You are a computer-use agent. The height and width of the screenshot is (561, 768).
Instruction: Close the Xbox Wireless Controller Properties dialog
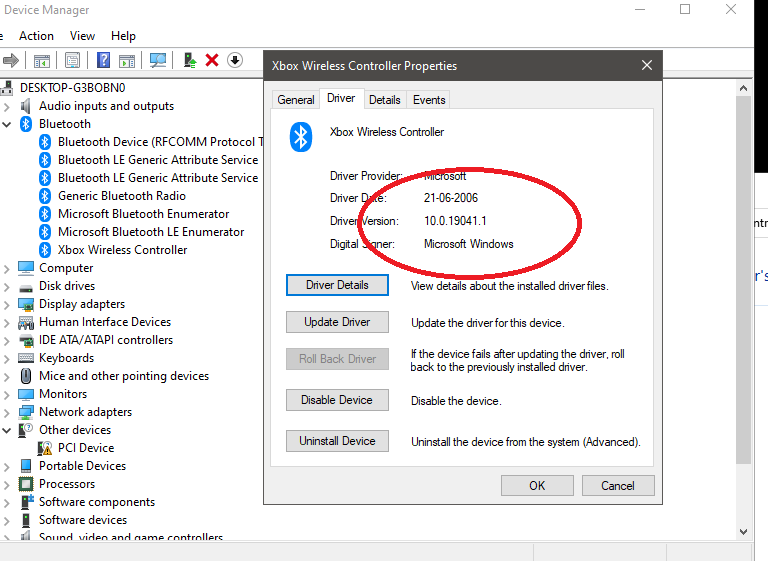tap(647, 65)
